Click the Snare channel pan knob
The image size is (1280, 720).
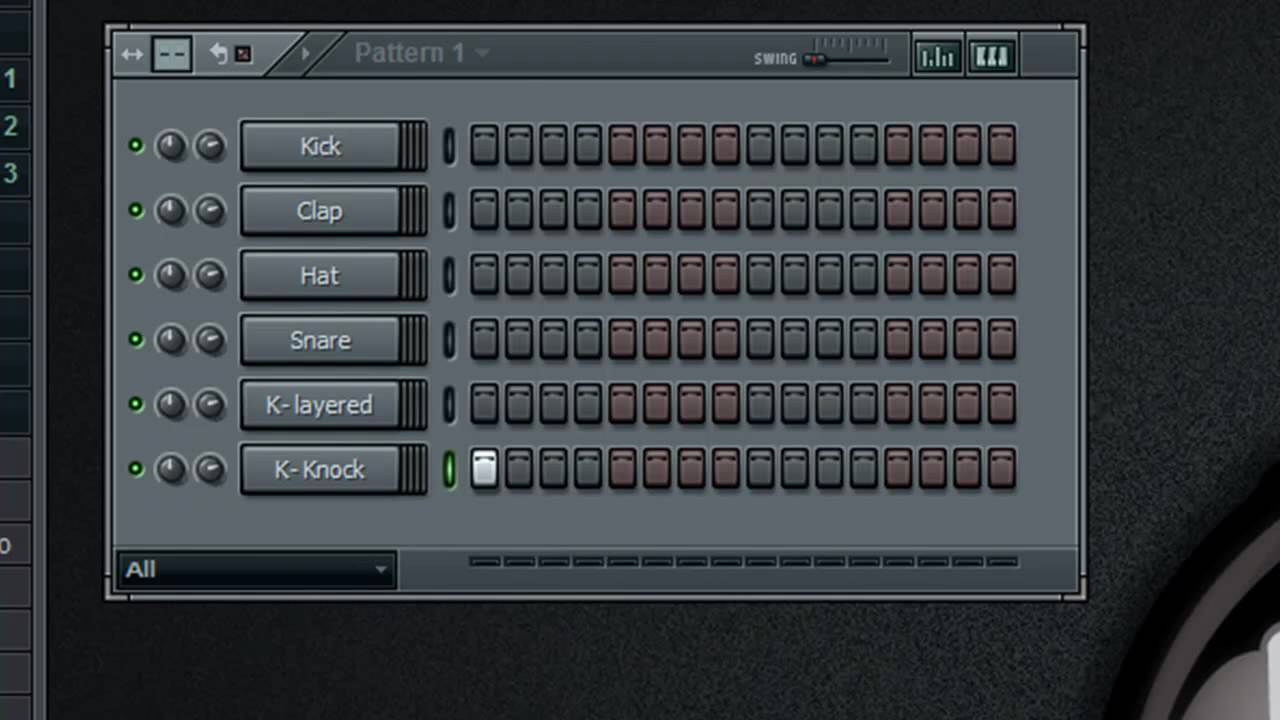click(x=171, y=340)
